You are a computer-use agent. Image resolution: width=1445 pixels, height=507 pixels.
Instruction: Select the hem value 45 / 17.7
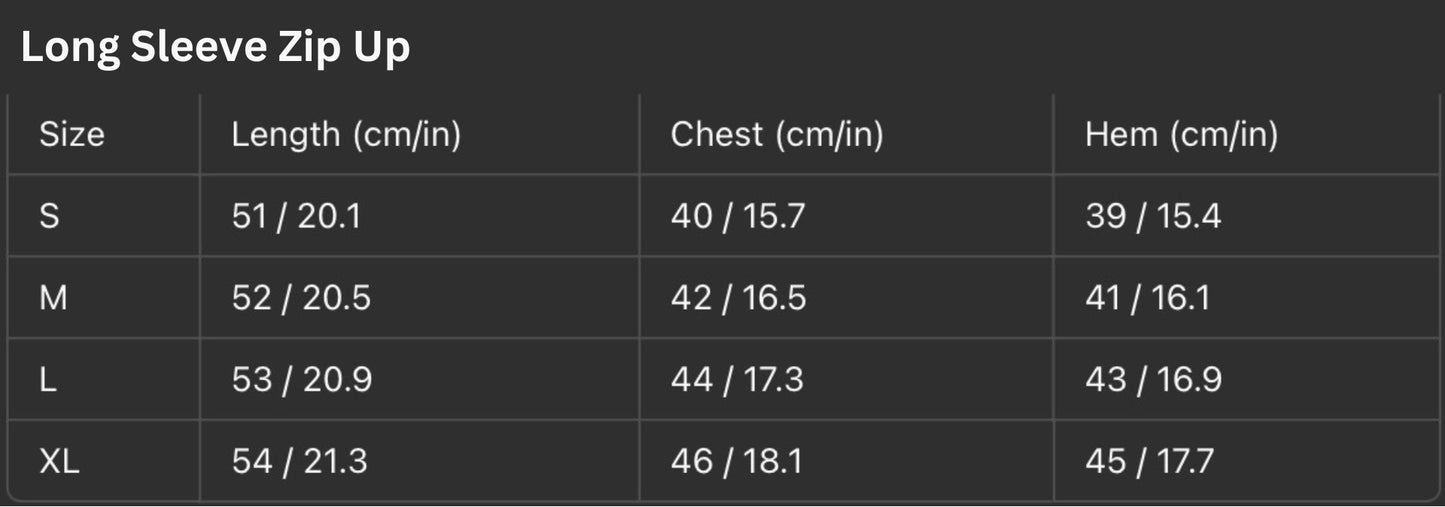point(1149,462)
